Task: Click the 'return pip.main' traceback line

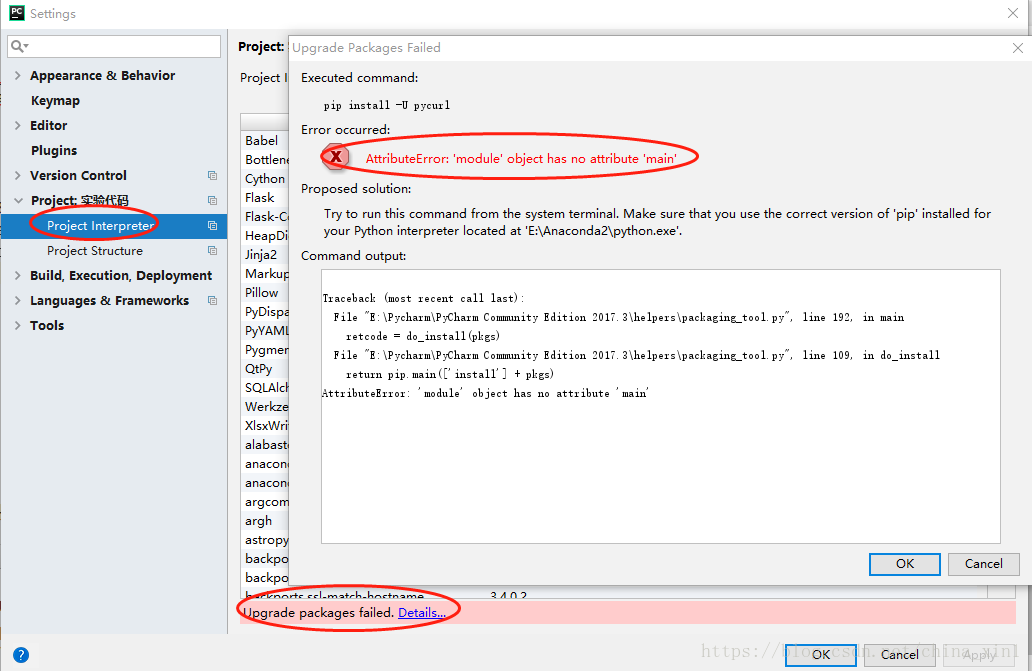Action: 450,374
